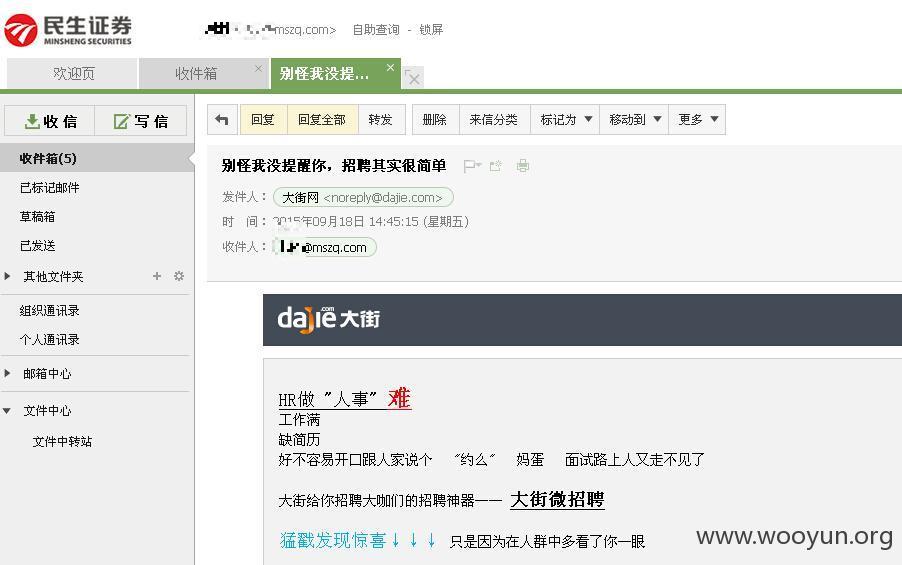Screen dimensions: 902x565
Task: Switch to the 欢迎页 tab
Action: pyautogui.click(x=72, y=74)
